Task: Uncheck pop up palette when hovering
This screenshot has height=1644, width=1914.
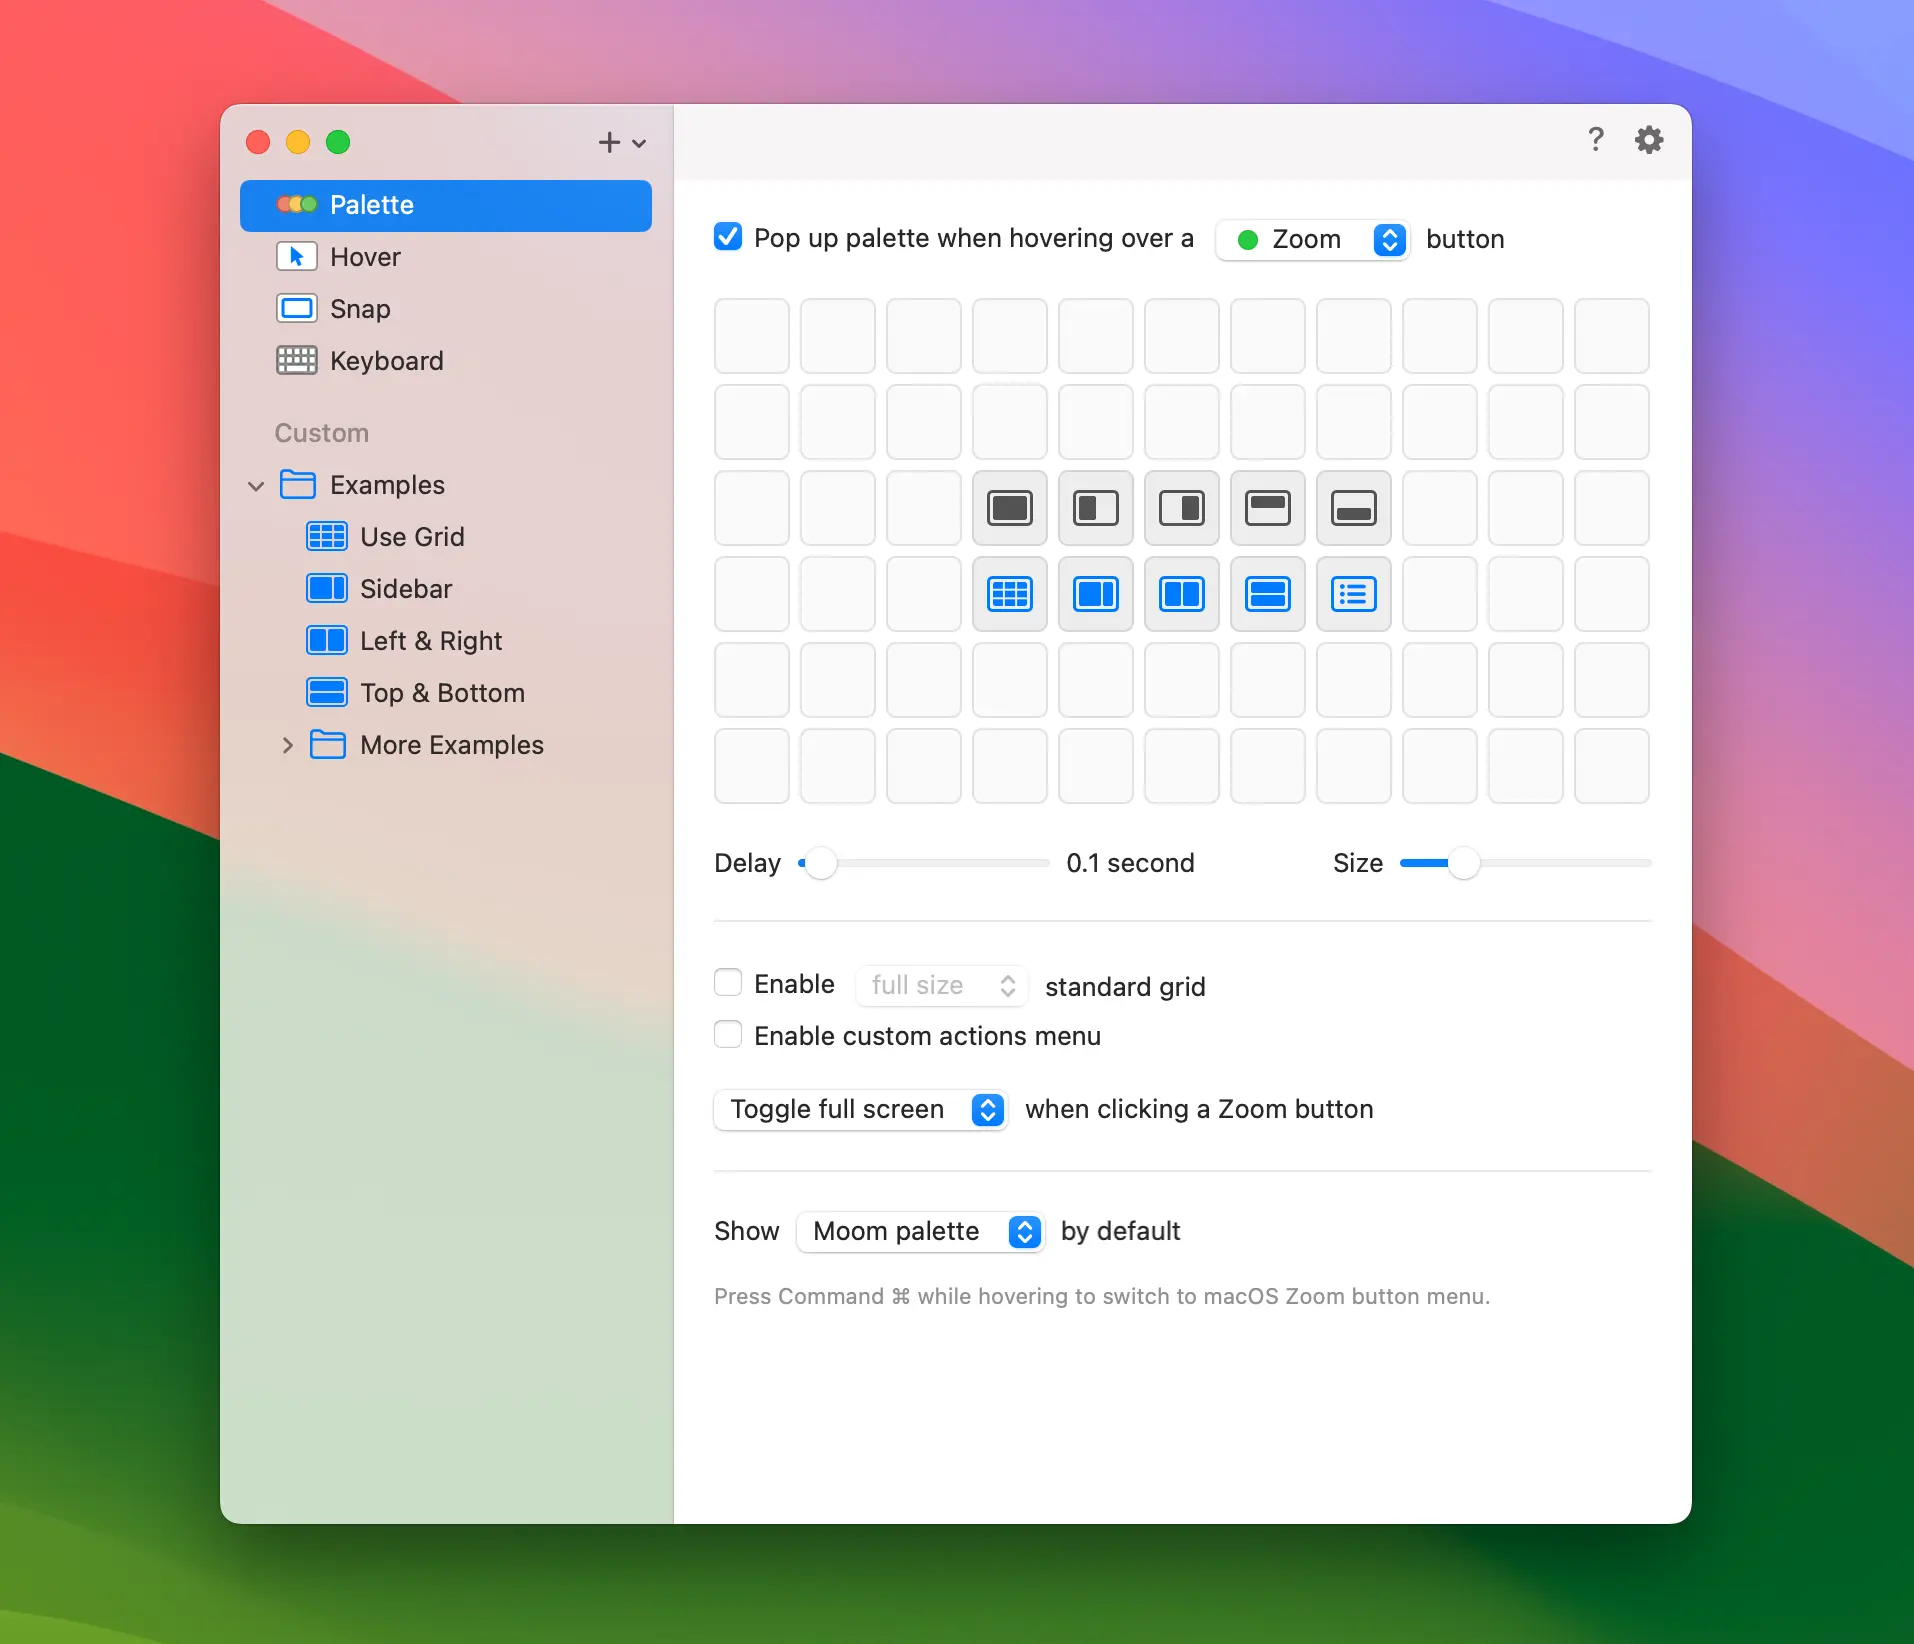Action: [728, 237]
